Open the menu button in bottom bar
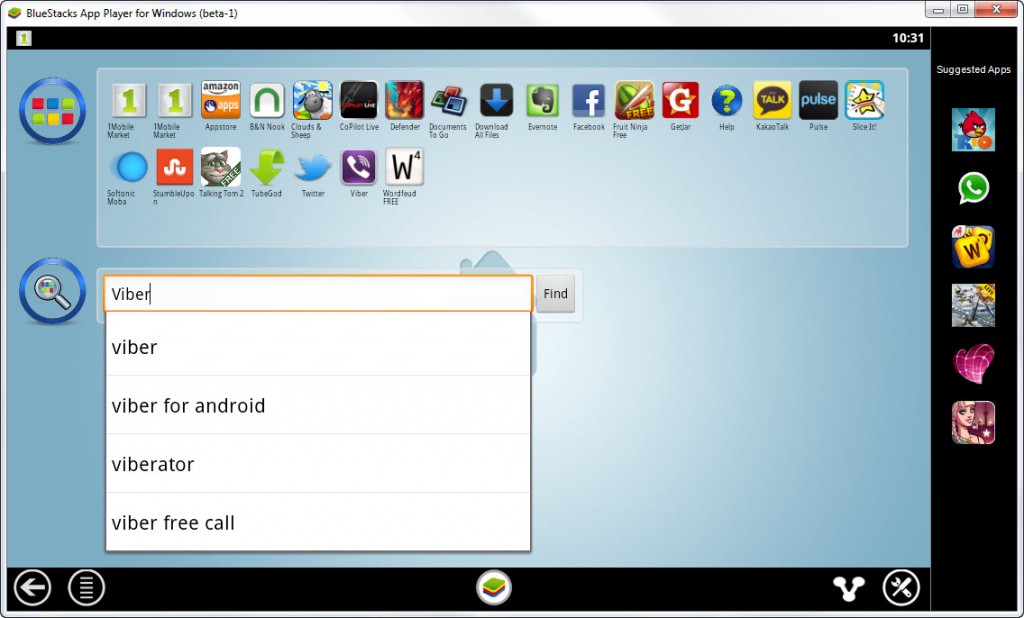This screenshot has height=618, width=1024. pos(86,587)
